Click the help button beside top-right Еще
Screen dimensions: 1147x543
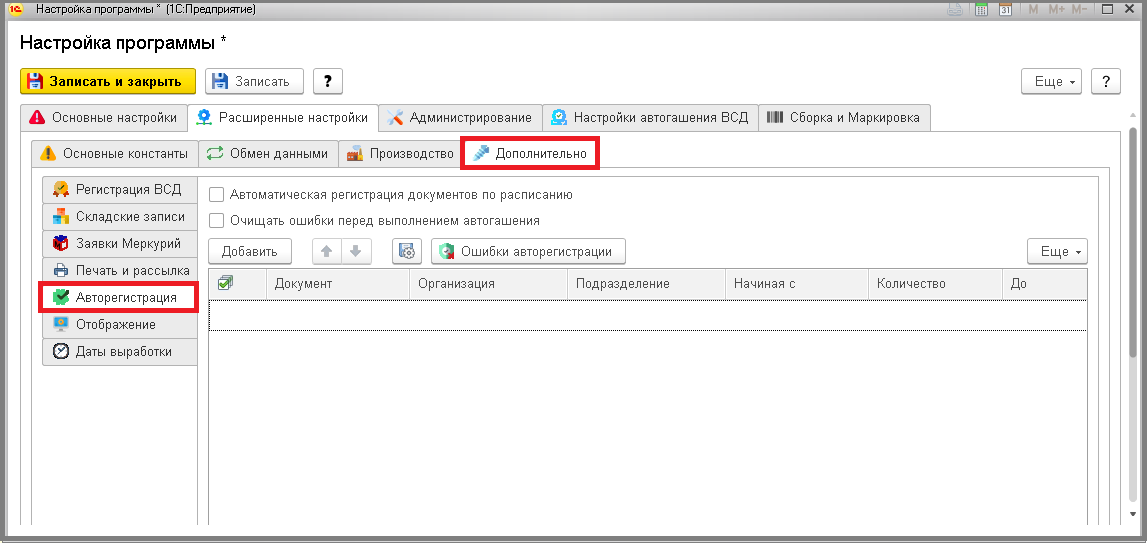(1105, 81)
